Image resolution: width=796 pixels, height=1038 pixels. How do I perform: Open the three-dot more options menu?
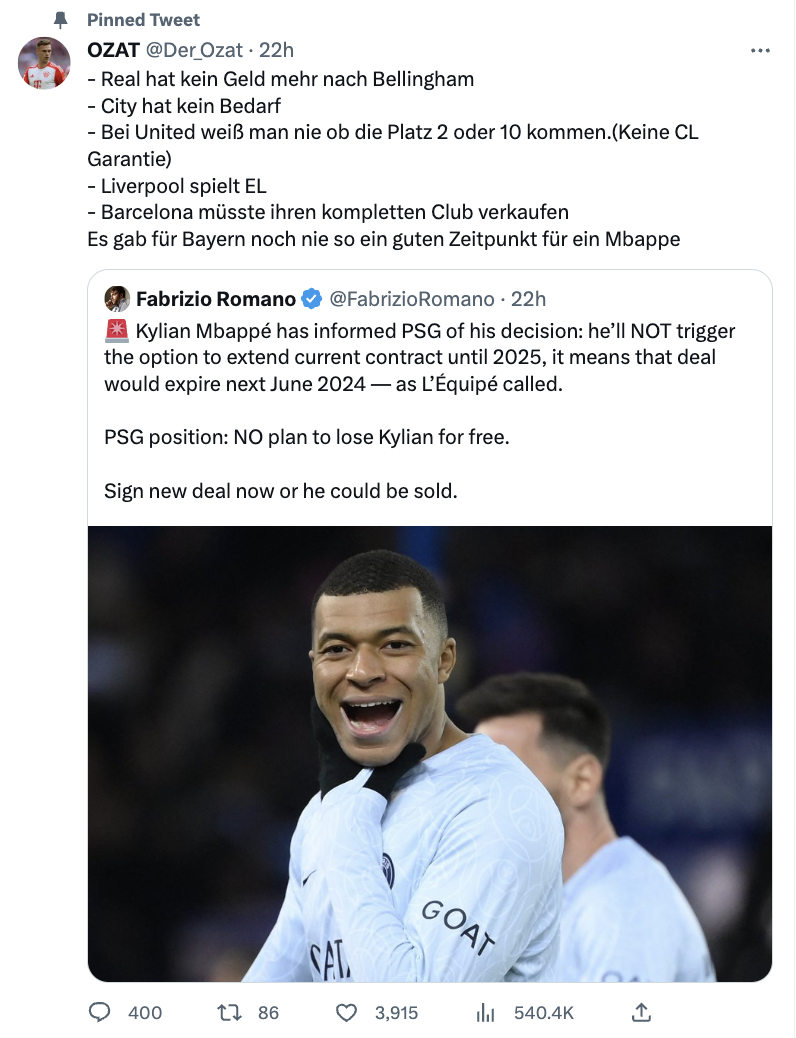[x=760, y=51]
